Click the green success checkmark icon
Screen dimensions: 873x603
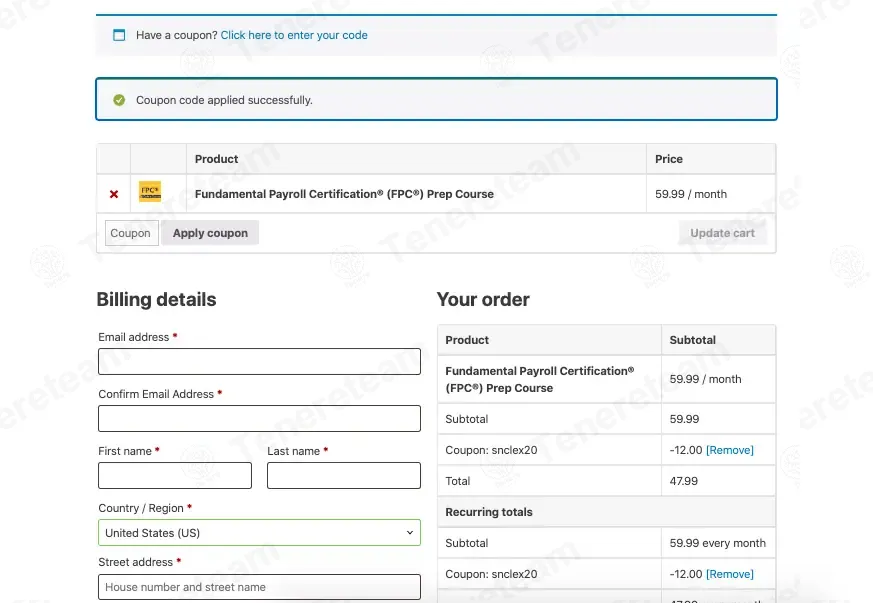(x=119, y=100)
